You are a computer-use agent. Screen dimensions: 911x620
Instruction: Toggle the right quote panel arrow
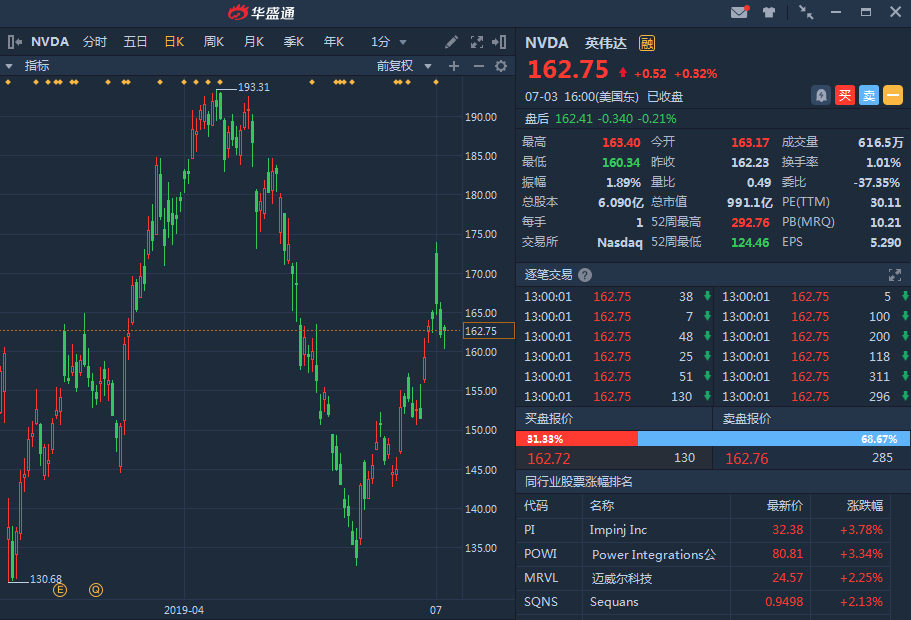point(500,42)
